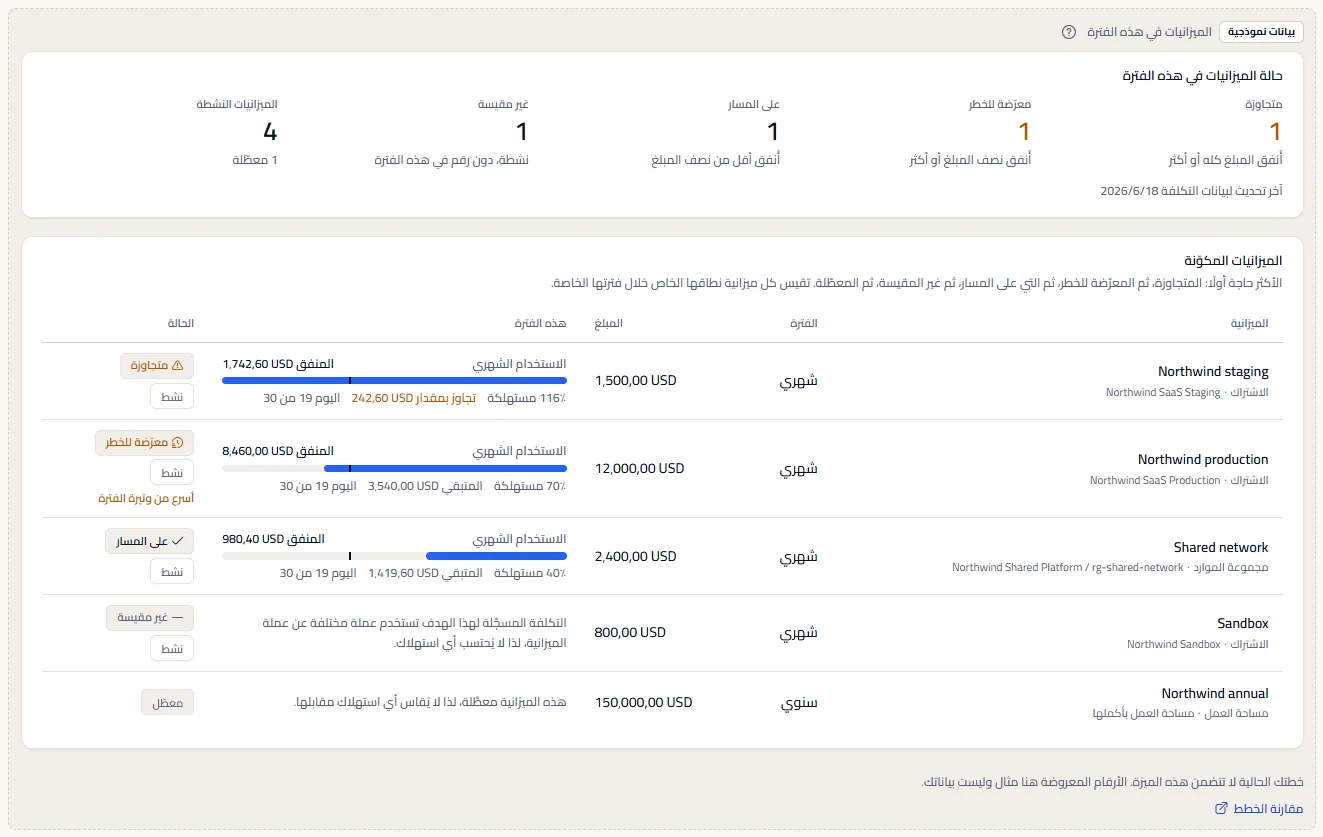This screenshot has width=1323, height=837.
Task: Click the سنوي period cell
Action: [x=799, y=702]
